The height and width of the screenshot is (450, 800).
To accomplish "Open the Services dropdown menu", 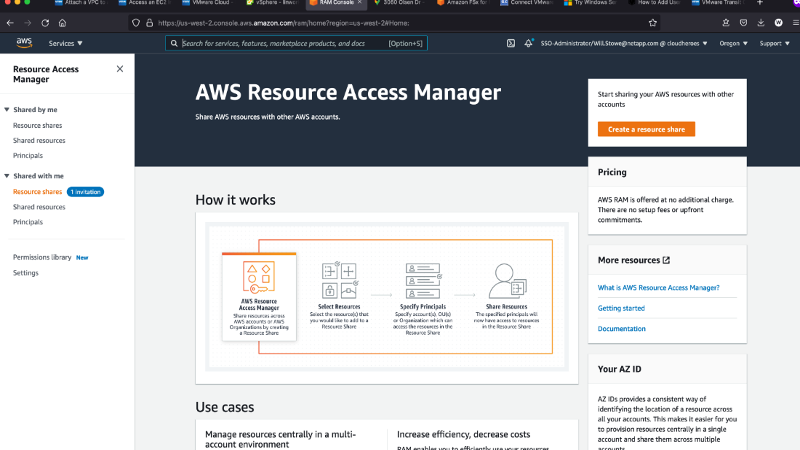I will pyautogui.click(x=65, y=43).
